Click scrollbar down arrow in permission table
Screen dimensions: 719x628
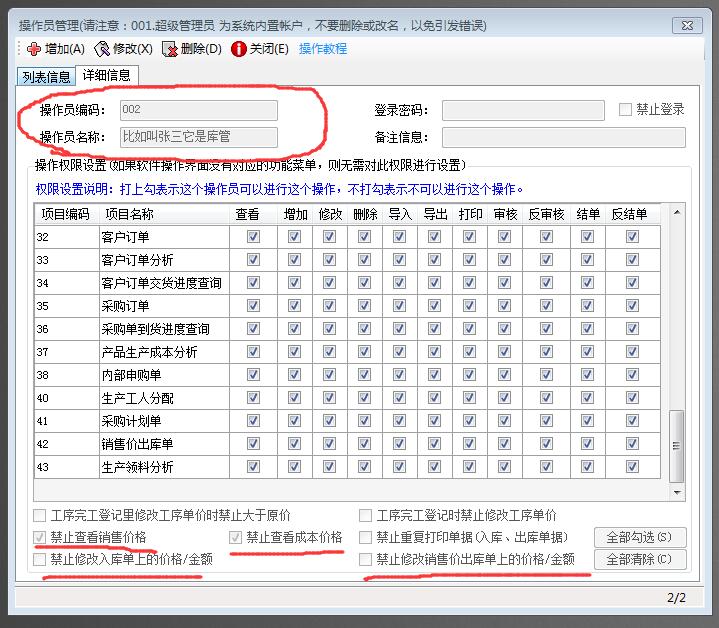[678, 493]
